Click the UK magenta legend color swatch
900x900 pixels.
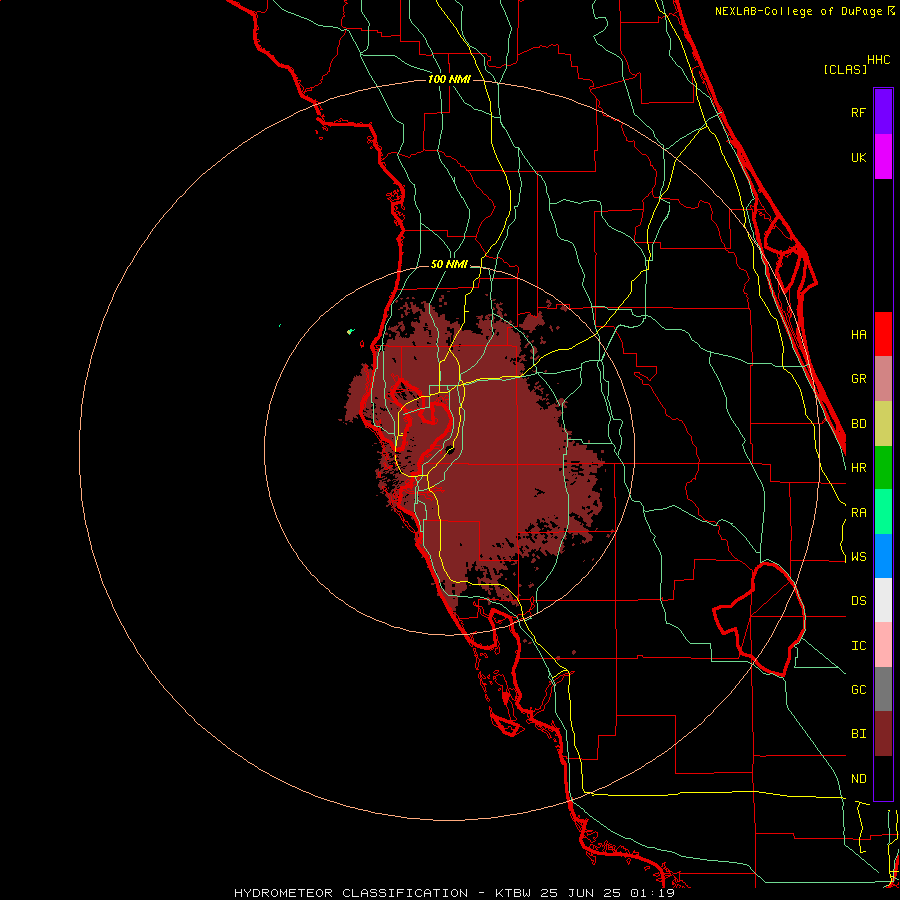pyautogui.click(x=883, y=157)
